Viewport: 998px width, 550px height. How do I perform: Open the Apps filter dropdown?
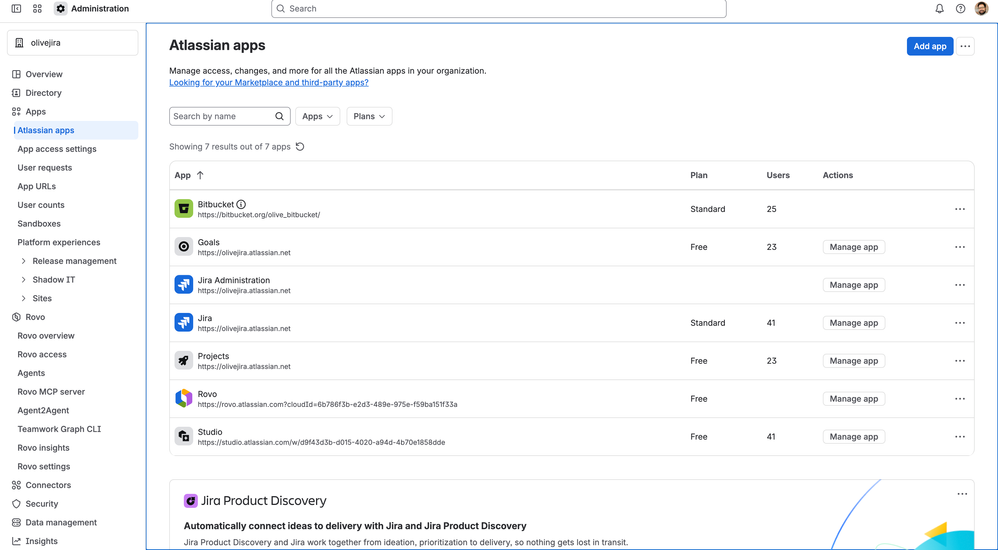click(318, 116)
